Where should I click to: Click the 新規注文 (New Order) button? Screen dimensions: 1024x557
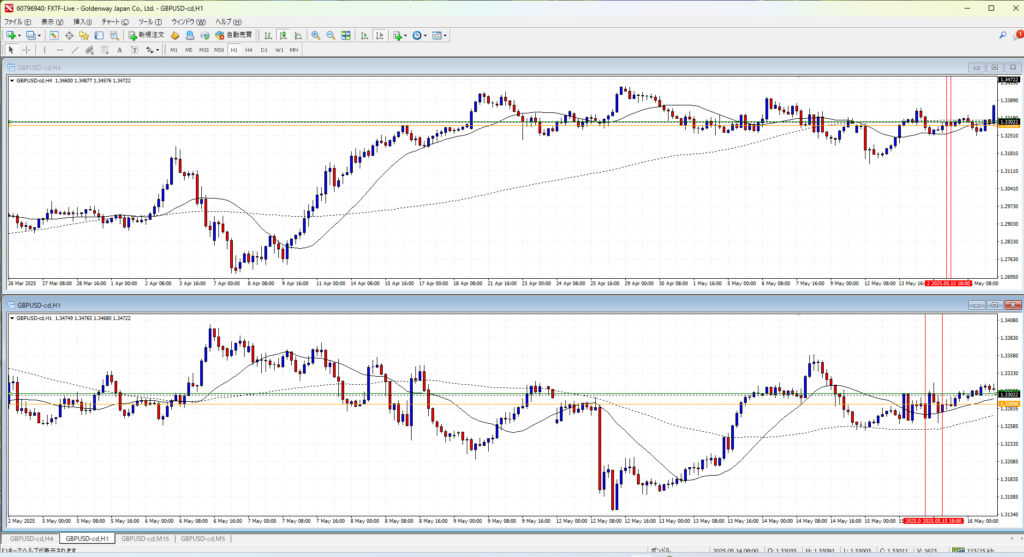point(145,35)
